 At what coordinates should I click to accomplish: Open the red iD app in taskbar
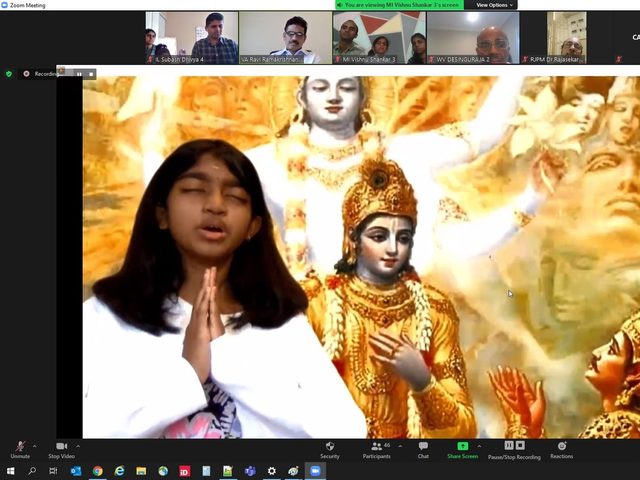[x=184, y=471]
